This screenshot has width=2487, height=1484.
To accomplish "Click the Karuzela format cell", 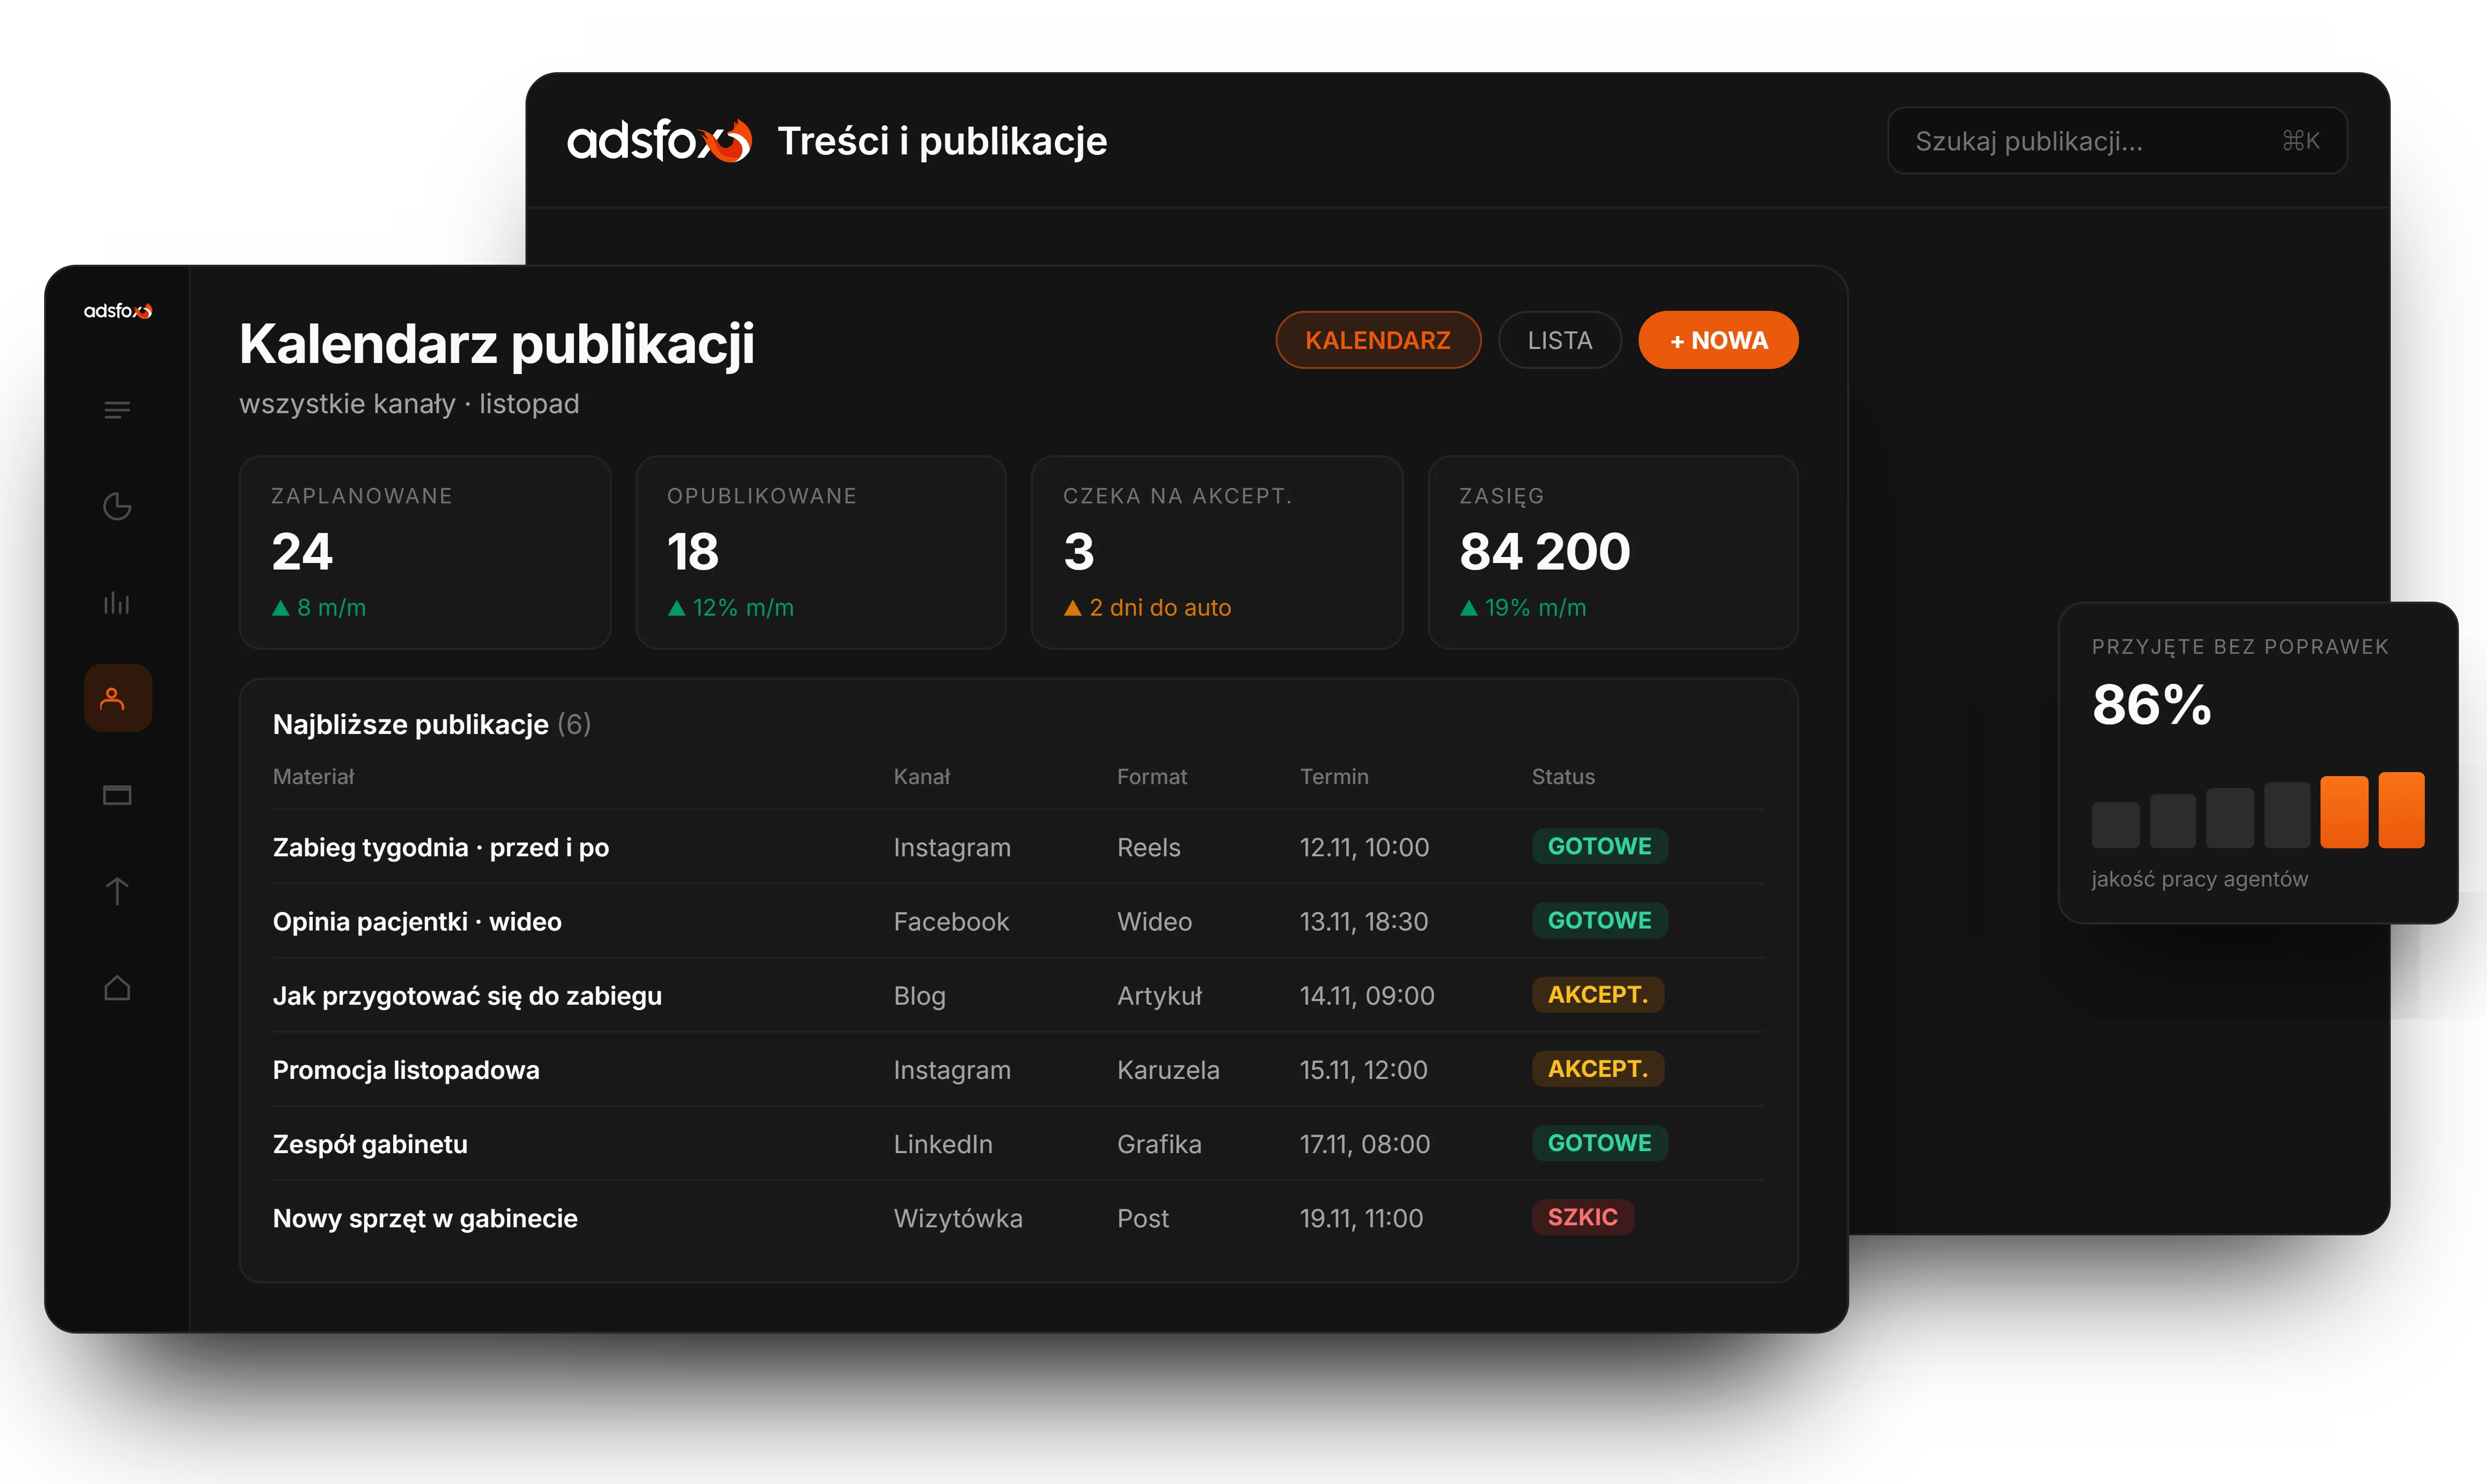I will click(1168, 1069).
